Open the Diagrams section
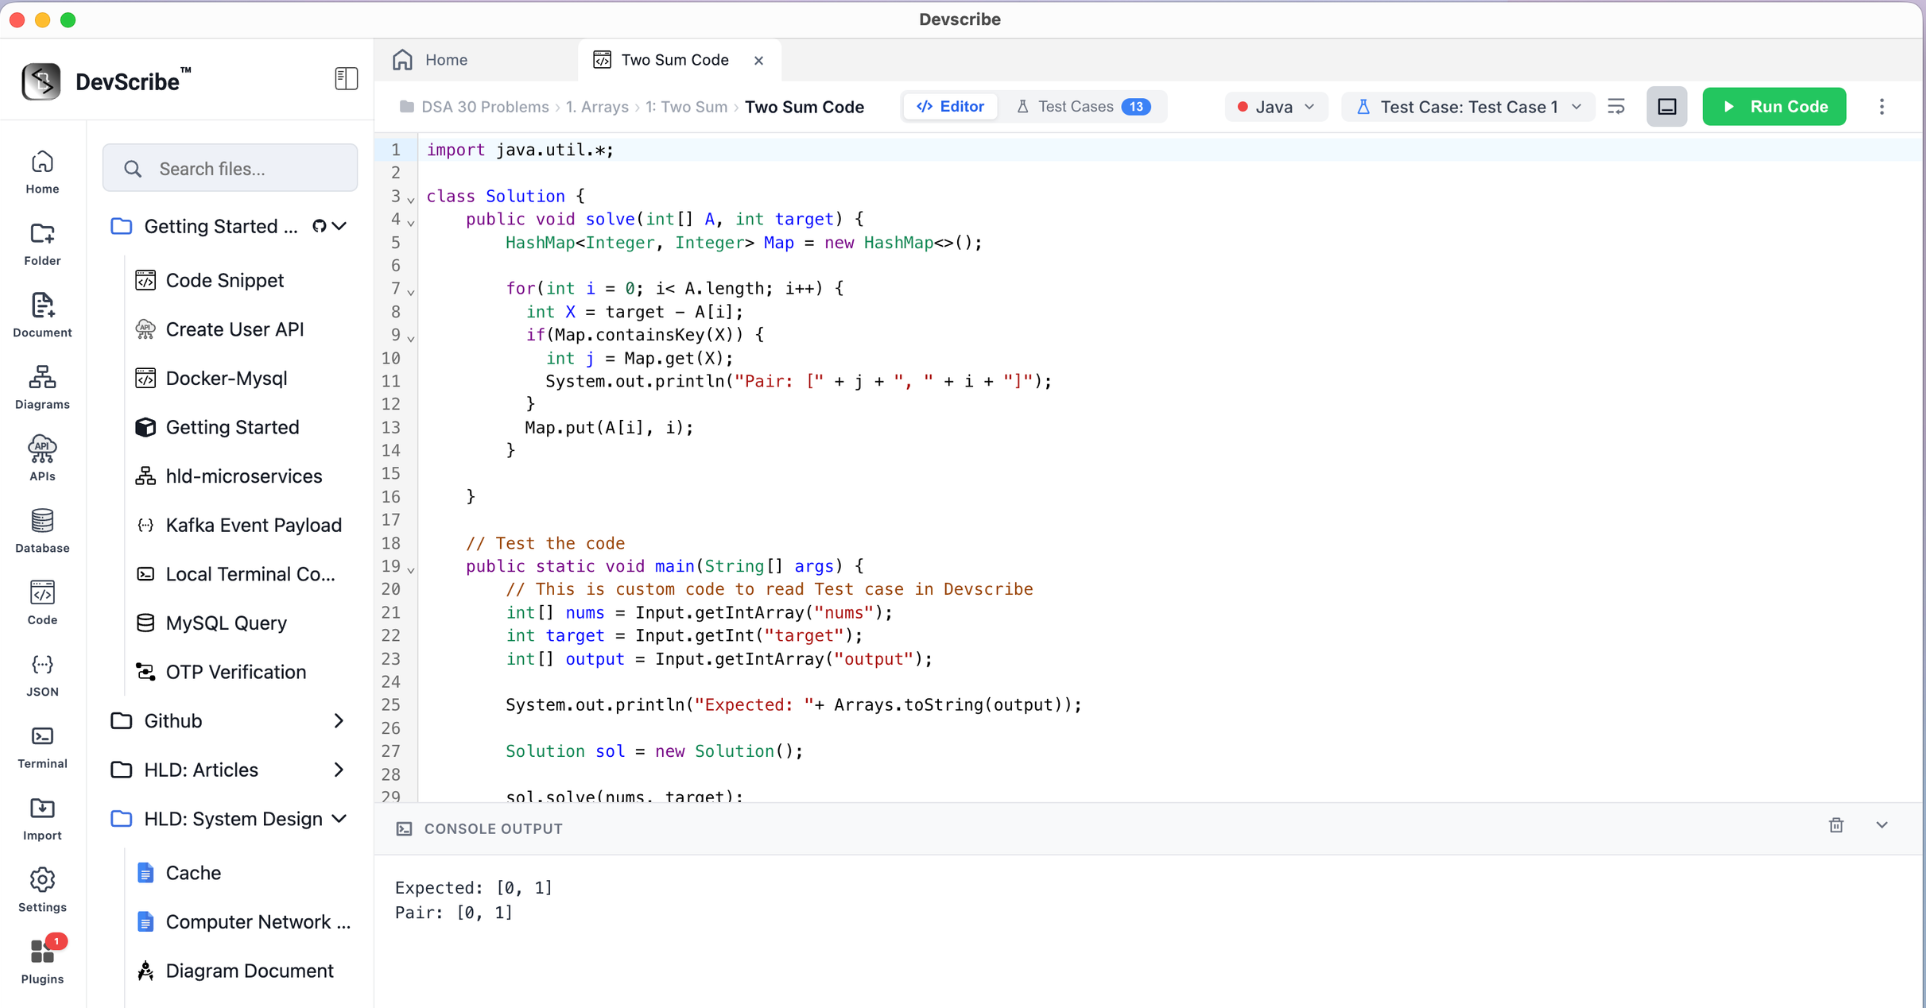This screenshot has height=1008, width=1926. click(42, 388)
